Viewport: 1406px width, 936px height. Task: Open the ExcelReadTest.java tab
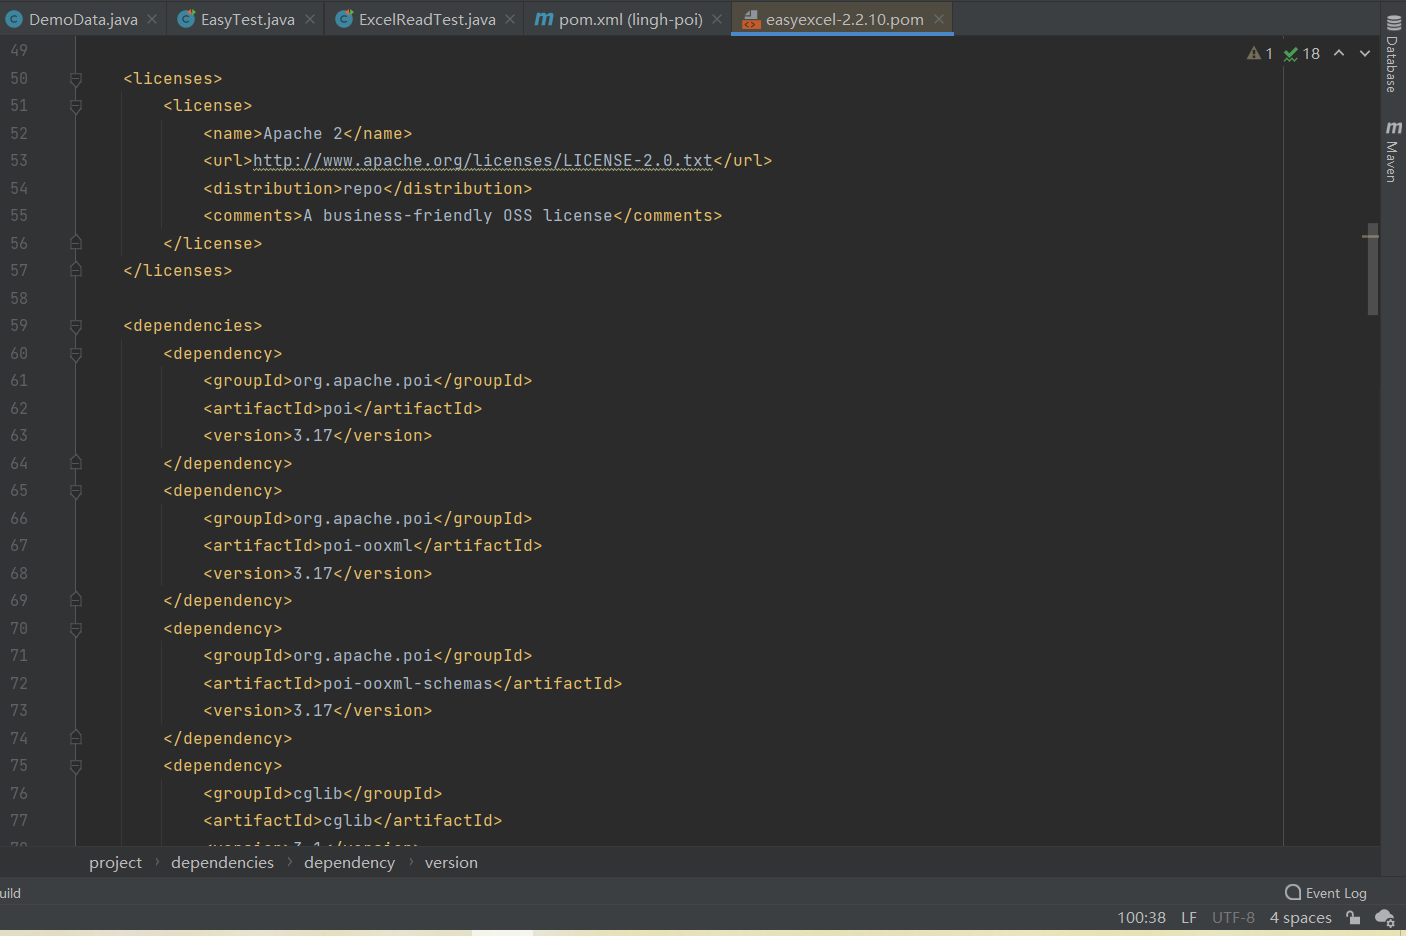427,19
